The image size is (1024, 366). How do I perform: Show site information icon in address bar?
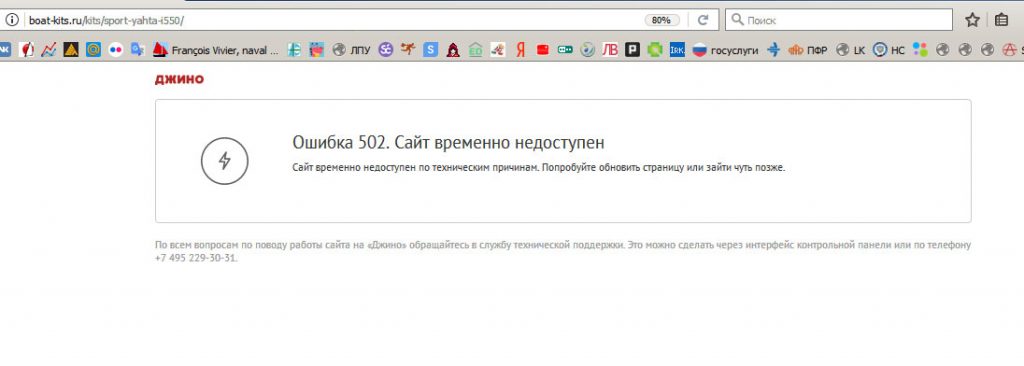pyautogui.click(x=12, y=20)
